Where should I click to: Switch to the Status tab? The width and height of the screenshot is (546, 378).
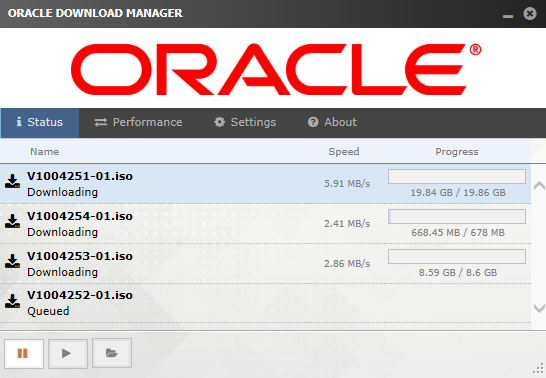point(40,123)
